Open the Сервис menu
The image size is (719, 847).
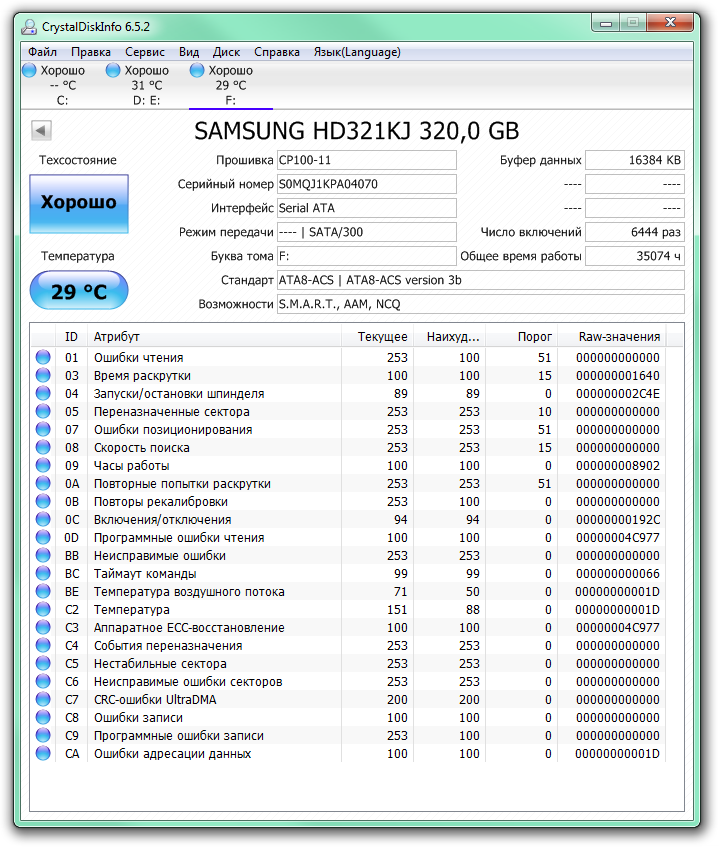[145, 52]
